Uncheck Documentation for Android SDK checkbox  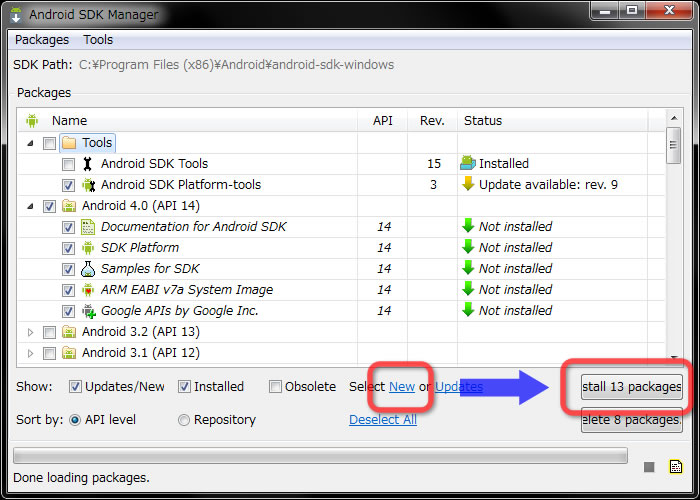(68, 227)
